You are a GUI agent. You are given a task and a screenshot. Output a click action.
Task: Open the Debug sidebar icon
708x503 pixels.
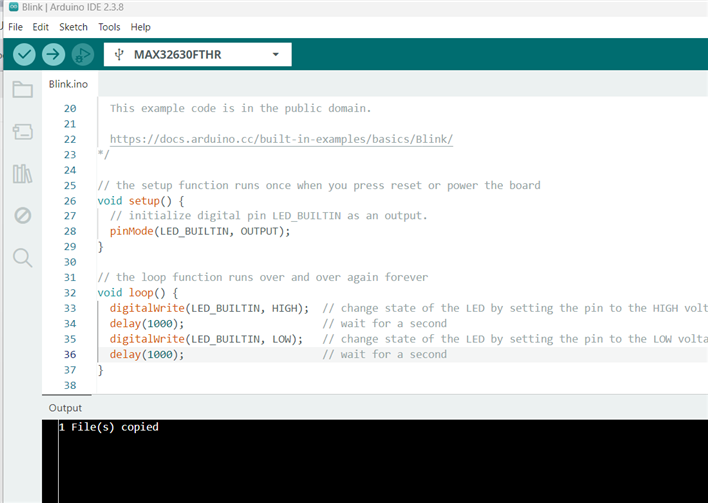click(23, 215)
